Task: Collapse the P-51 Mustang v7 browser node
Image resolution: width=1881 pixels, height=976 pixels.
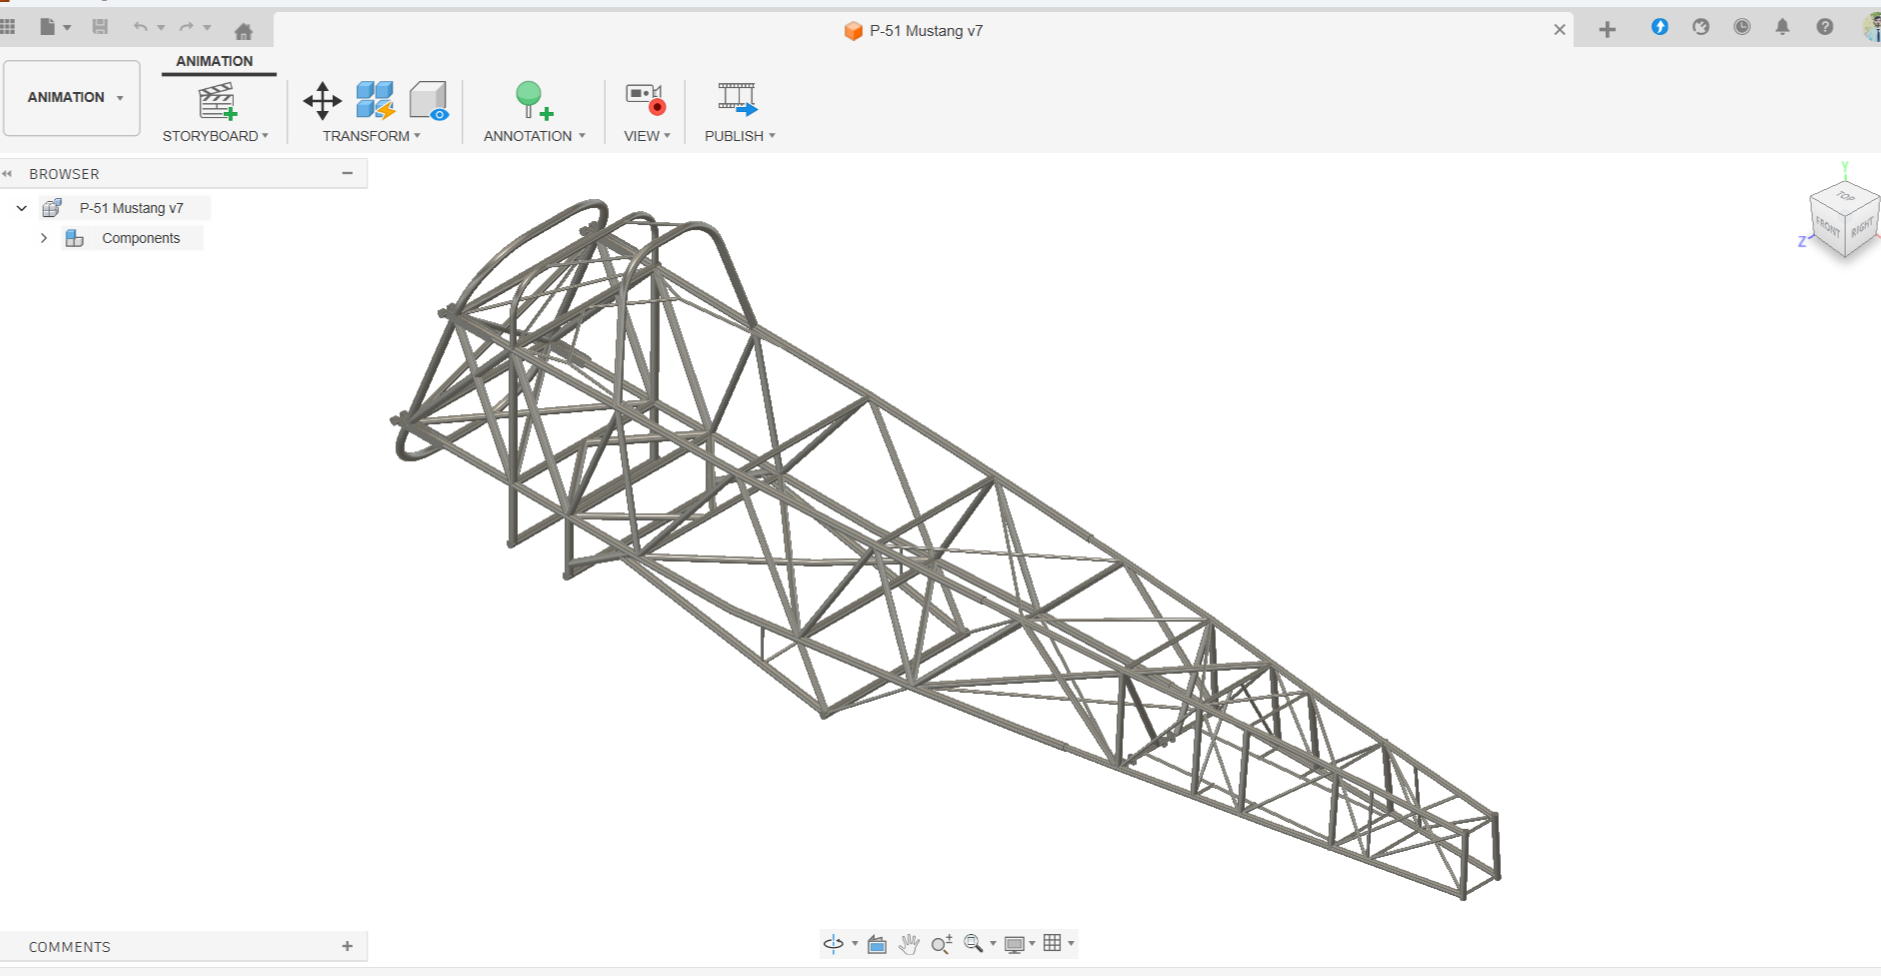Action: pyautogui.click(x=22, y=208)
